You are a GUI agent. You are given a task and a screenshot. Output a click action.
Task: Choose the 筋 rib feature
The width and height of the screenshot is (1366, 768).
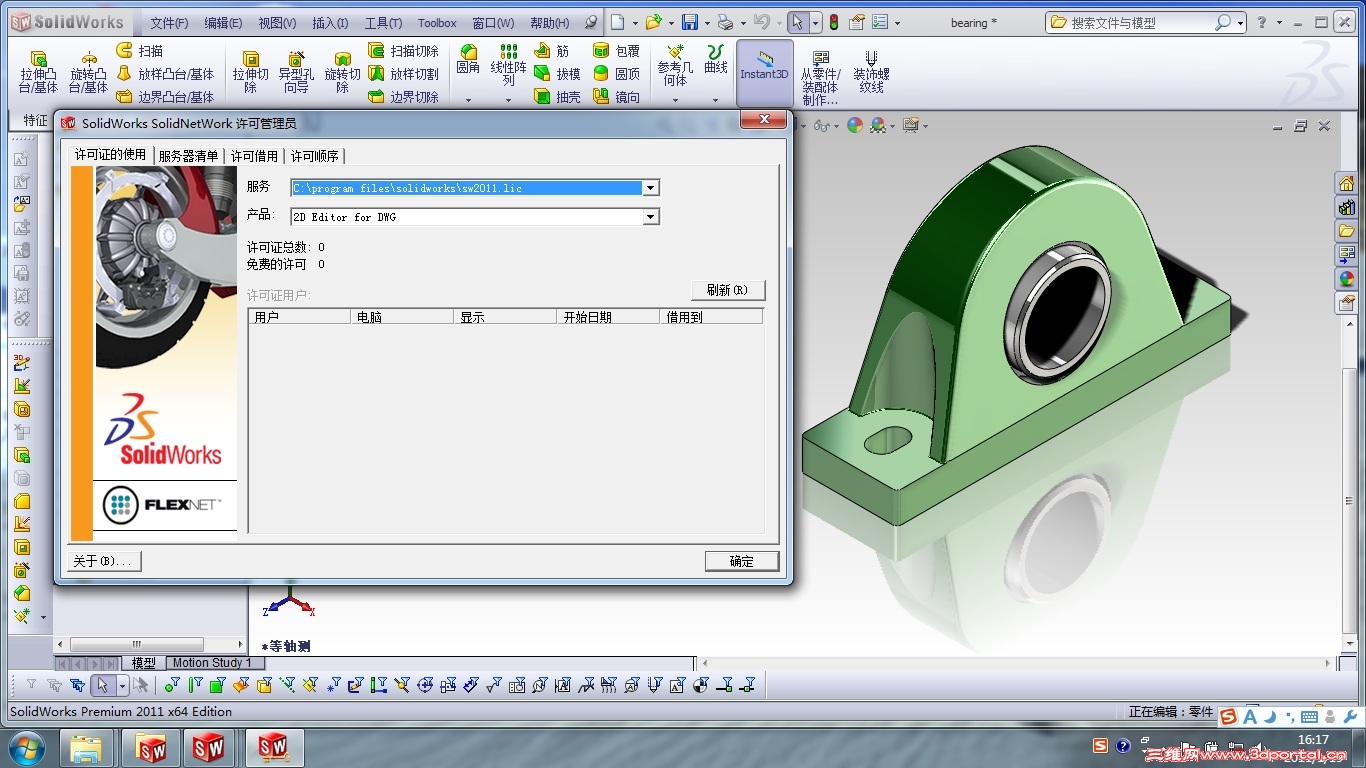551,51
